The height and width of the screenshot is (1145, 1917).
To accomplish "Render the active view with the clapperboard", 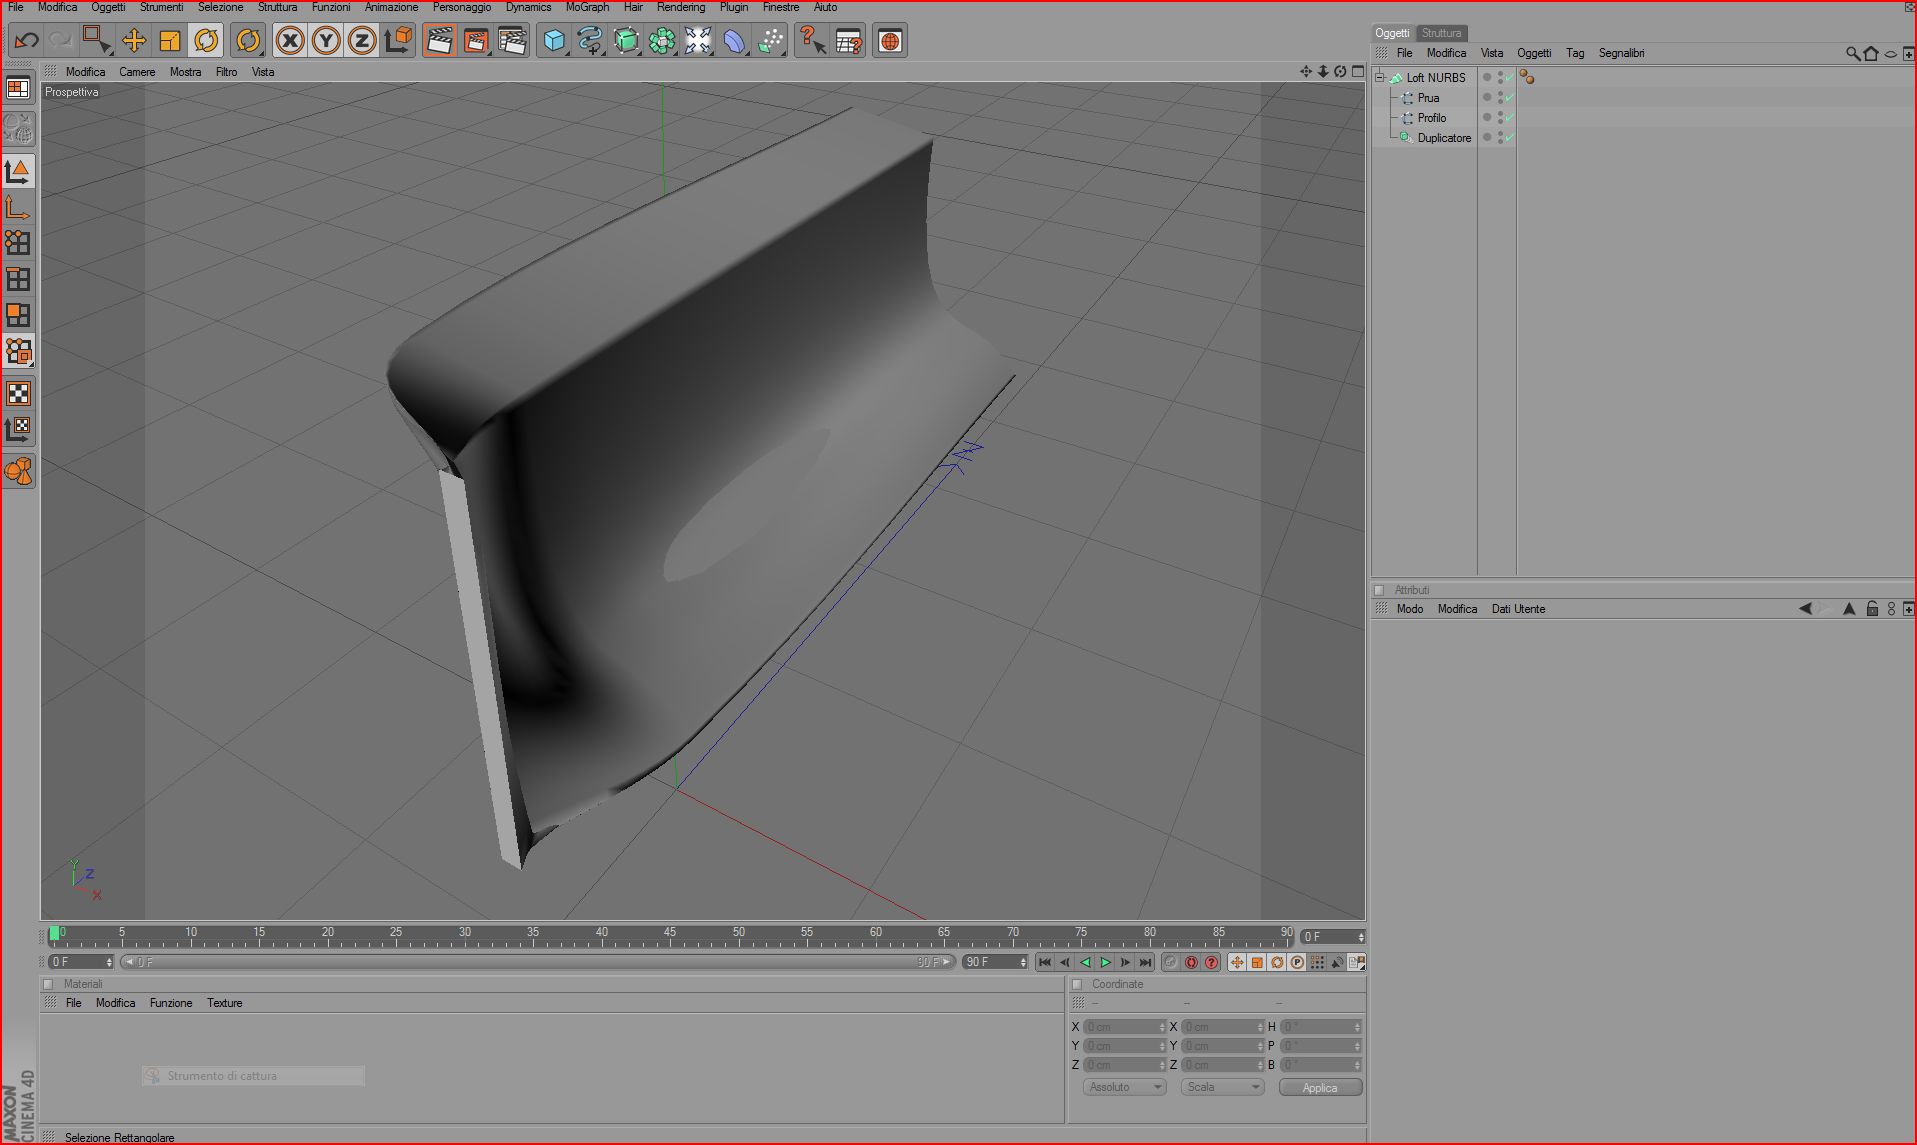I will point(439,40).
